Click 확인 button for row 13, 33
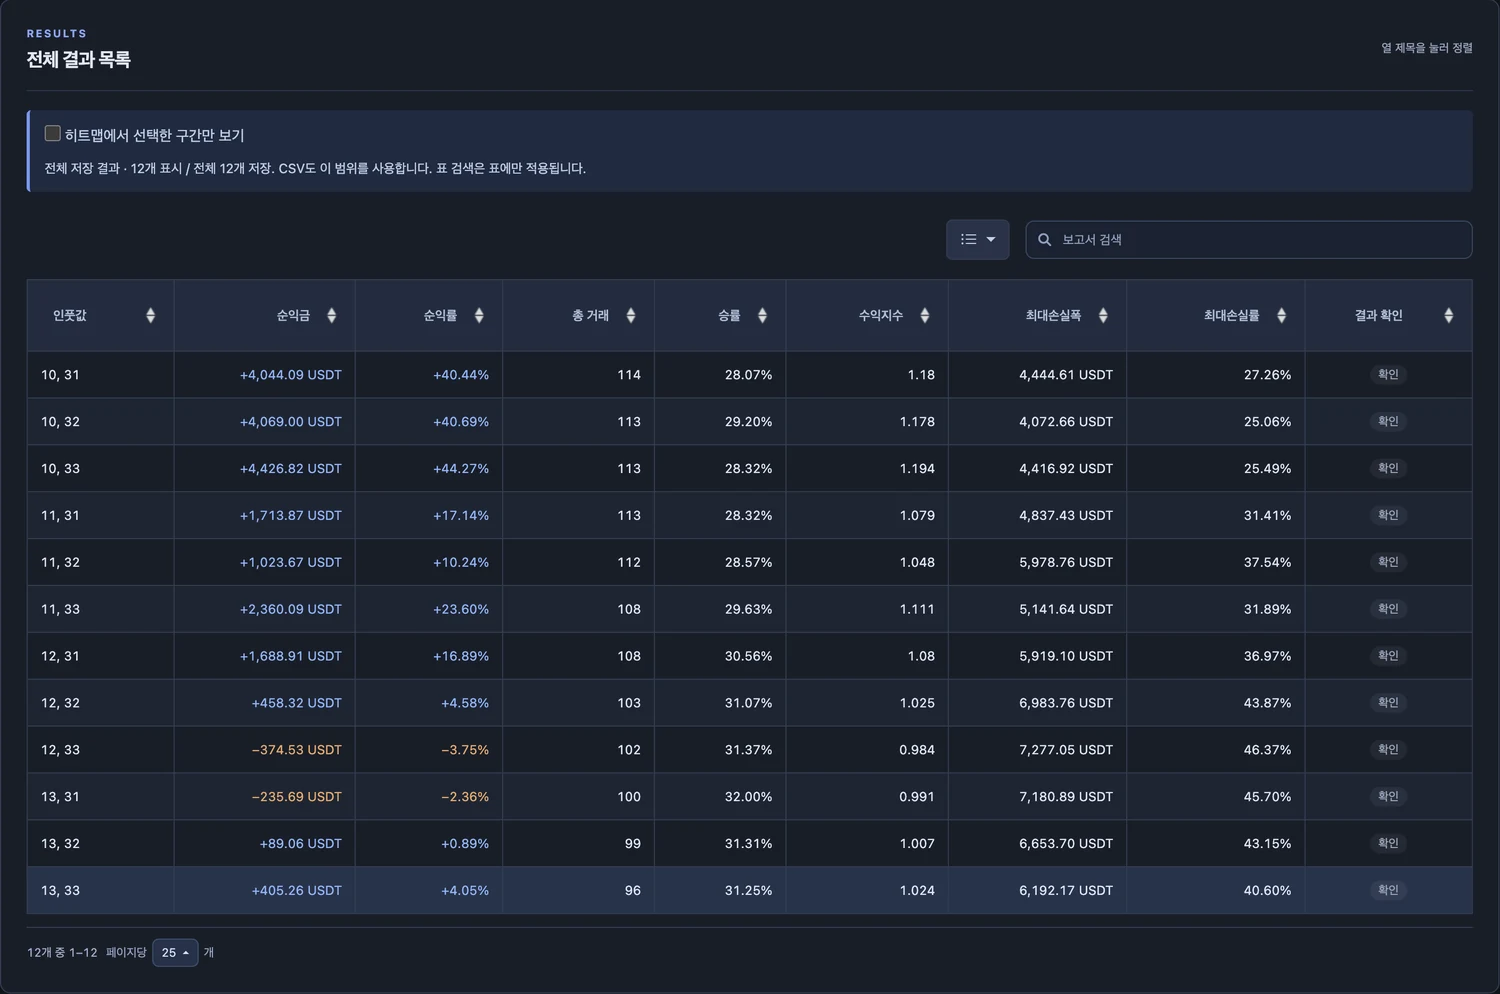Screen dimensions: 1500x994 pos(1388,890)
